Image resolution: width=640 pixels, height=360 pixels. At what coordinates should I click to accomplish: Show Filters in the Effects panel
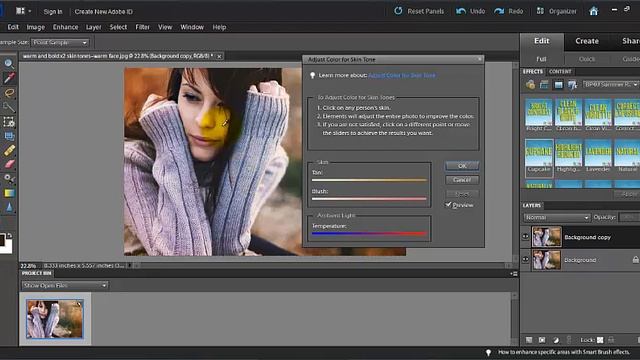click(530, 84)
